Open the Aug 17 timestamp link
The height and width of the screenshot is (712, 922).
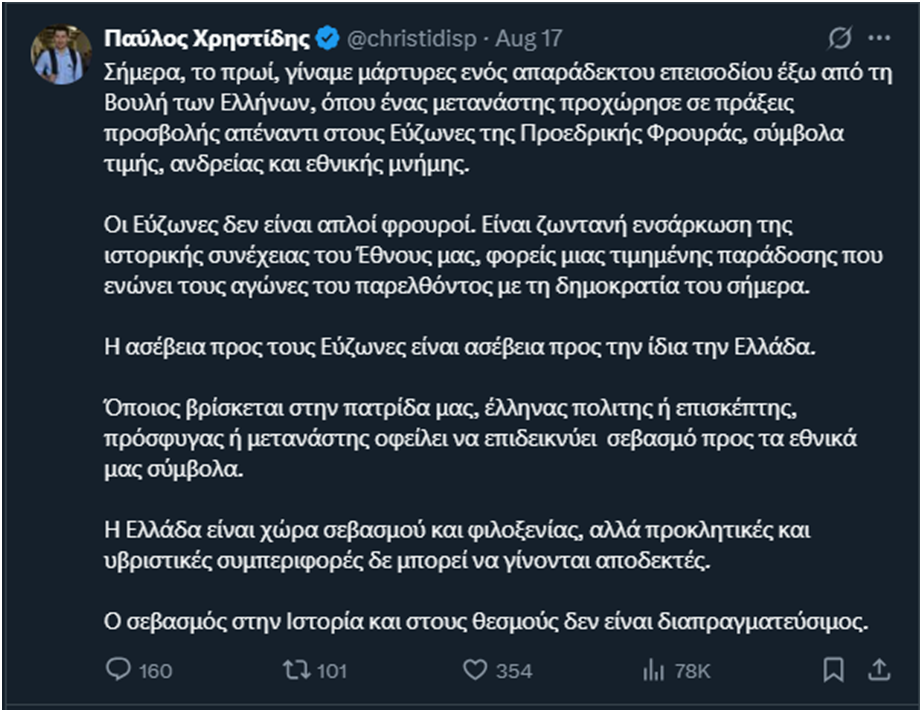(528, 39)
